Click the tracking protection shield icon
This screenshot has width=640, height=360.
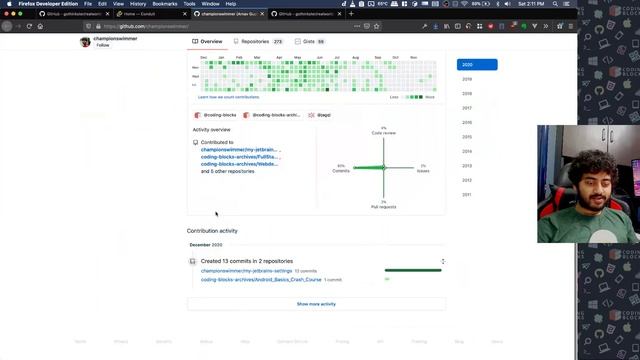coord(88,26)
